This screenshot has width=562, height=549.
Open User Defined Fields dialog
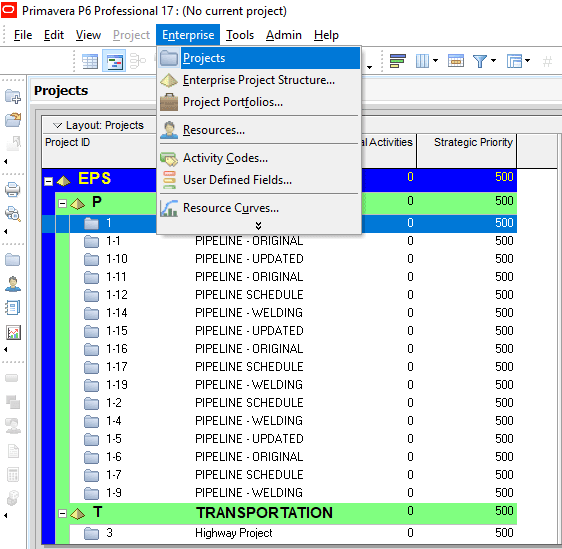pos(259,180)
